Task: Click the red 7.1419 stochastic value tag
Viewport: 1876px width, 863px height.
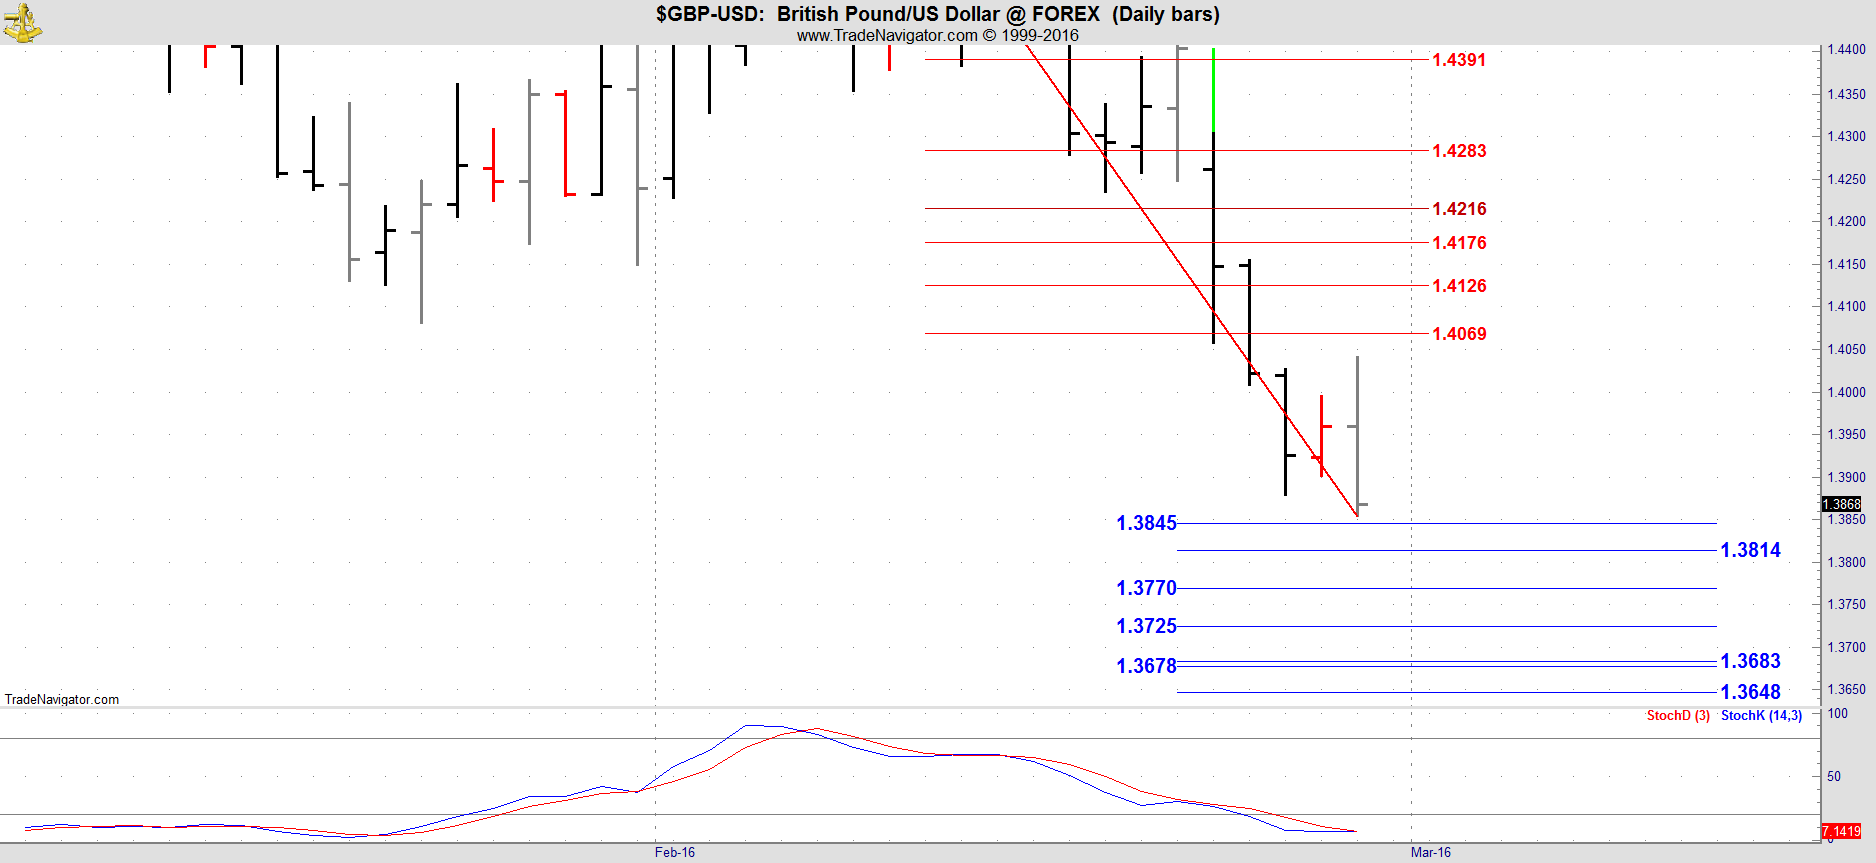Action: [1841, 831]
